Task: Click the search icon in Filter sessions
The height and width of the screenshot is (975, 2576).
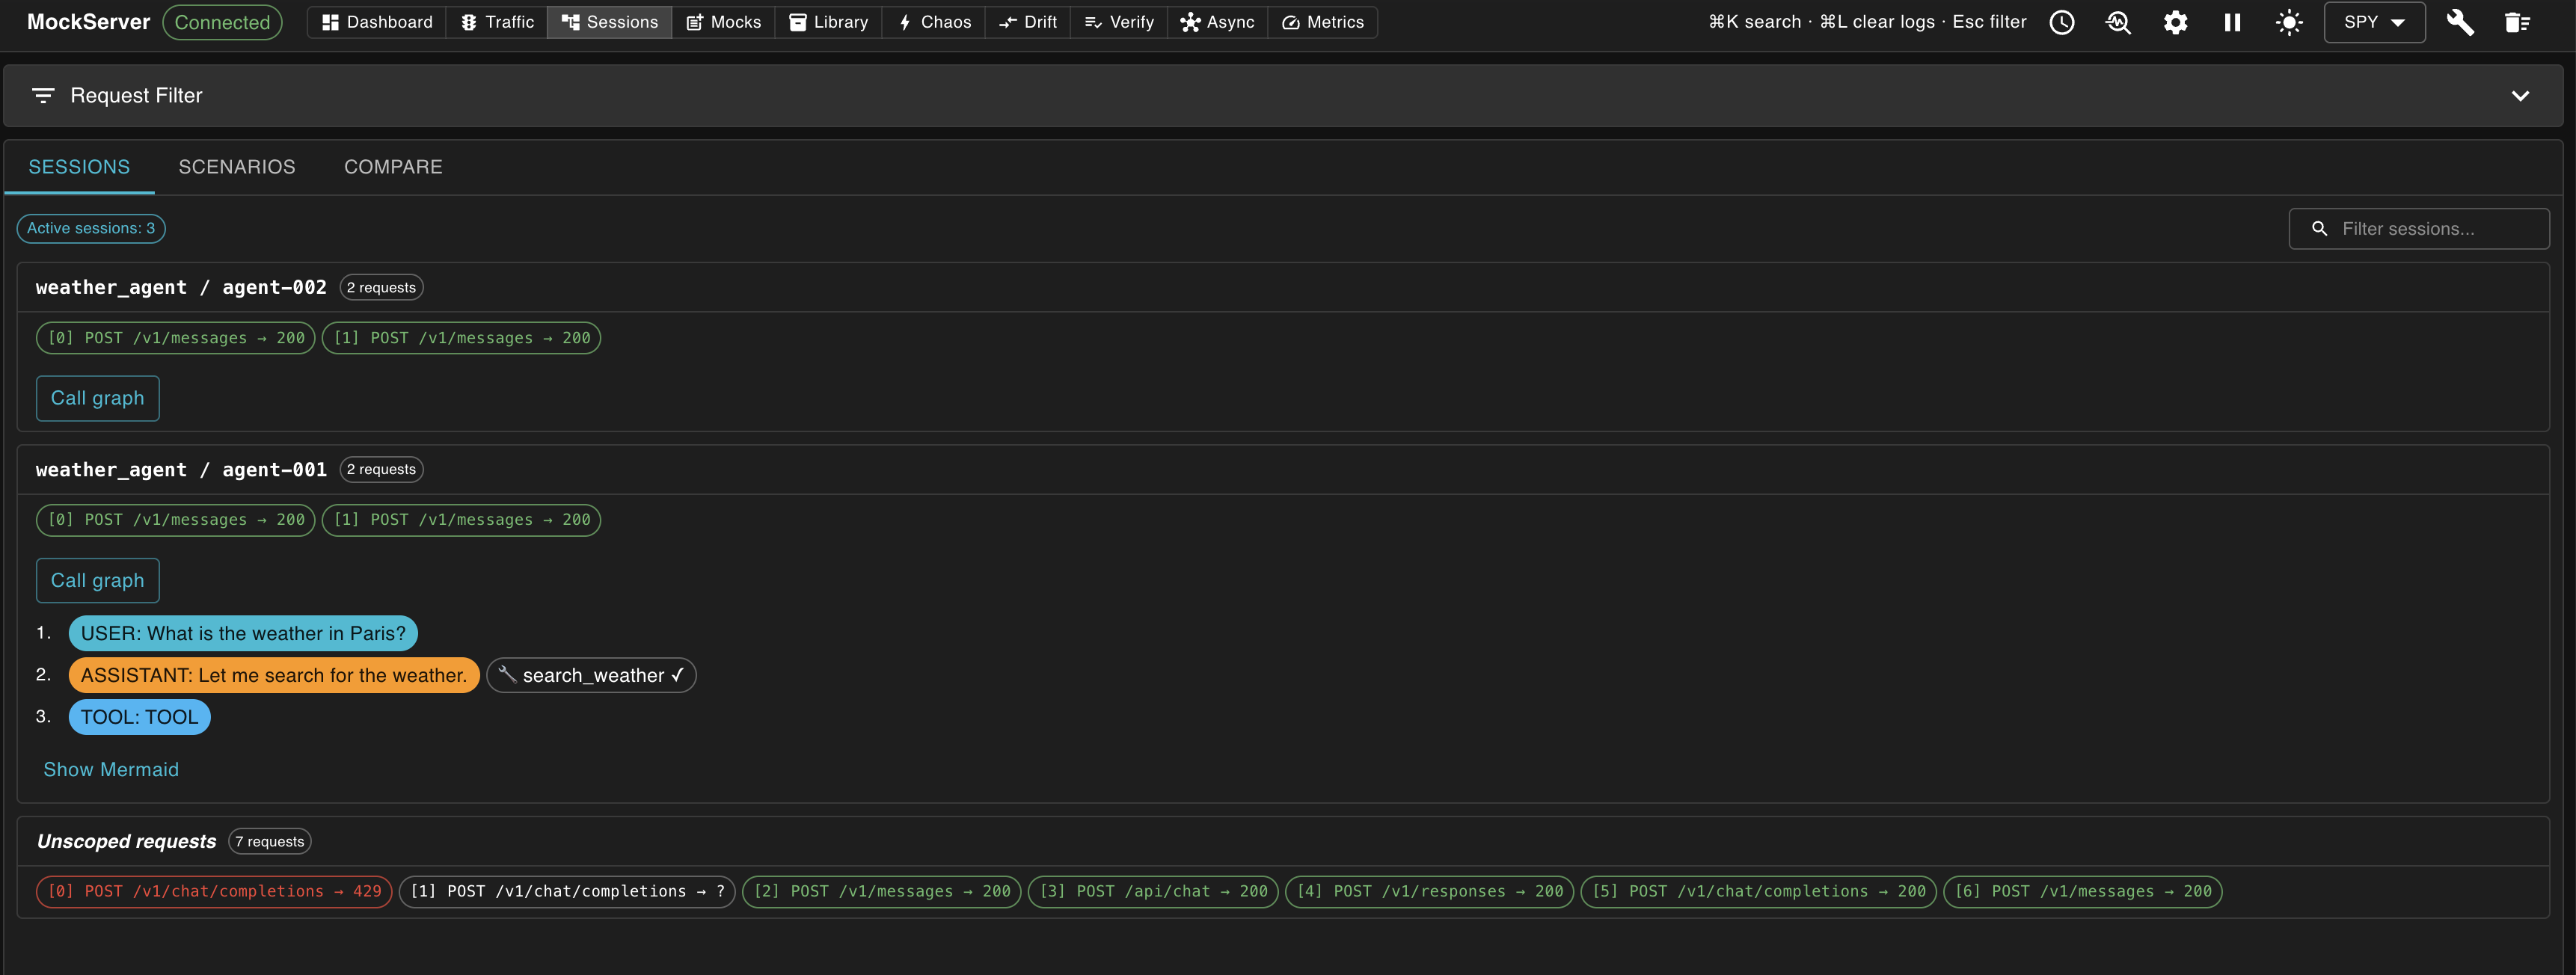Action: [x=2319, y=229]
